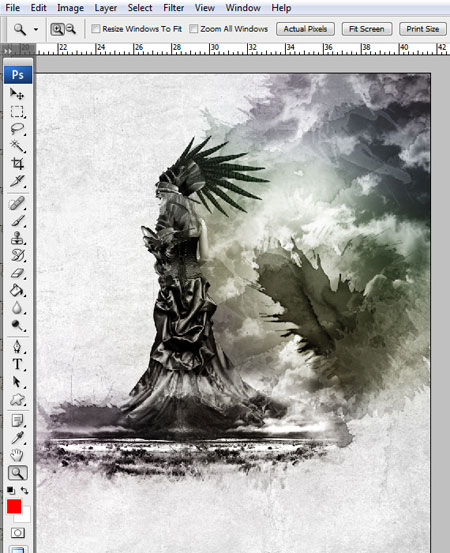The height and width of the screenshot is (553, 450).
Task: Select the Notes tool
Action: 17,421
